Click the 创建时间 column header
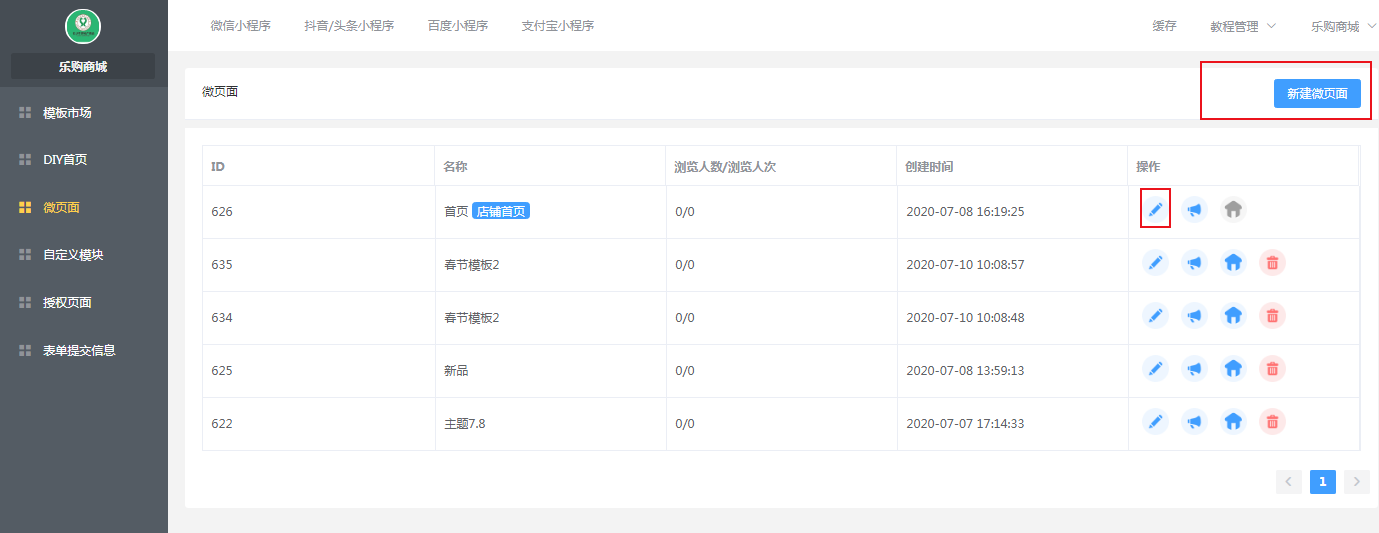Image resolution: width=1379 pixels, height=533 pixels. click(930, 166)
